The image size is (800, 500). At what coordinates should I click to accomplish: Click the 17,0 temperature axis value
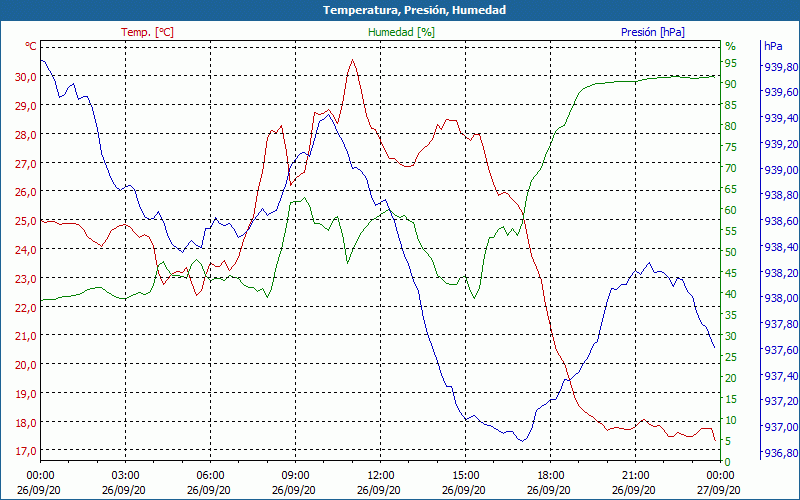pyautogui.click(x=24, y=451)
